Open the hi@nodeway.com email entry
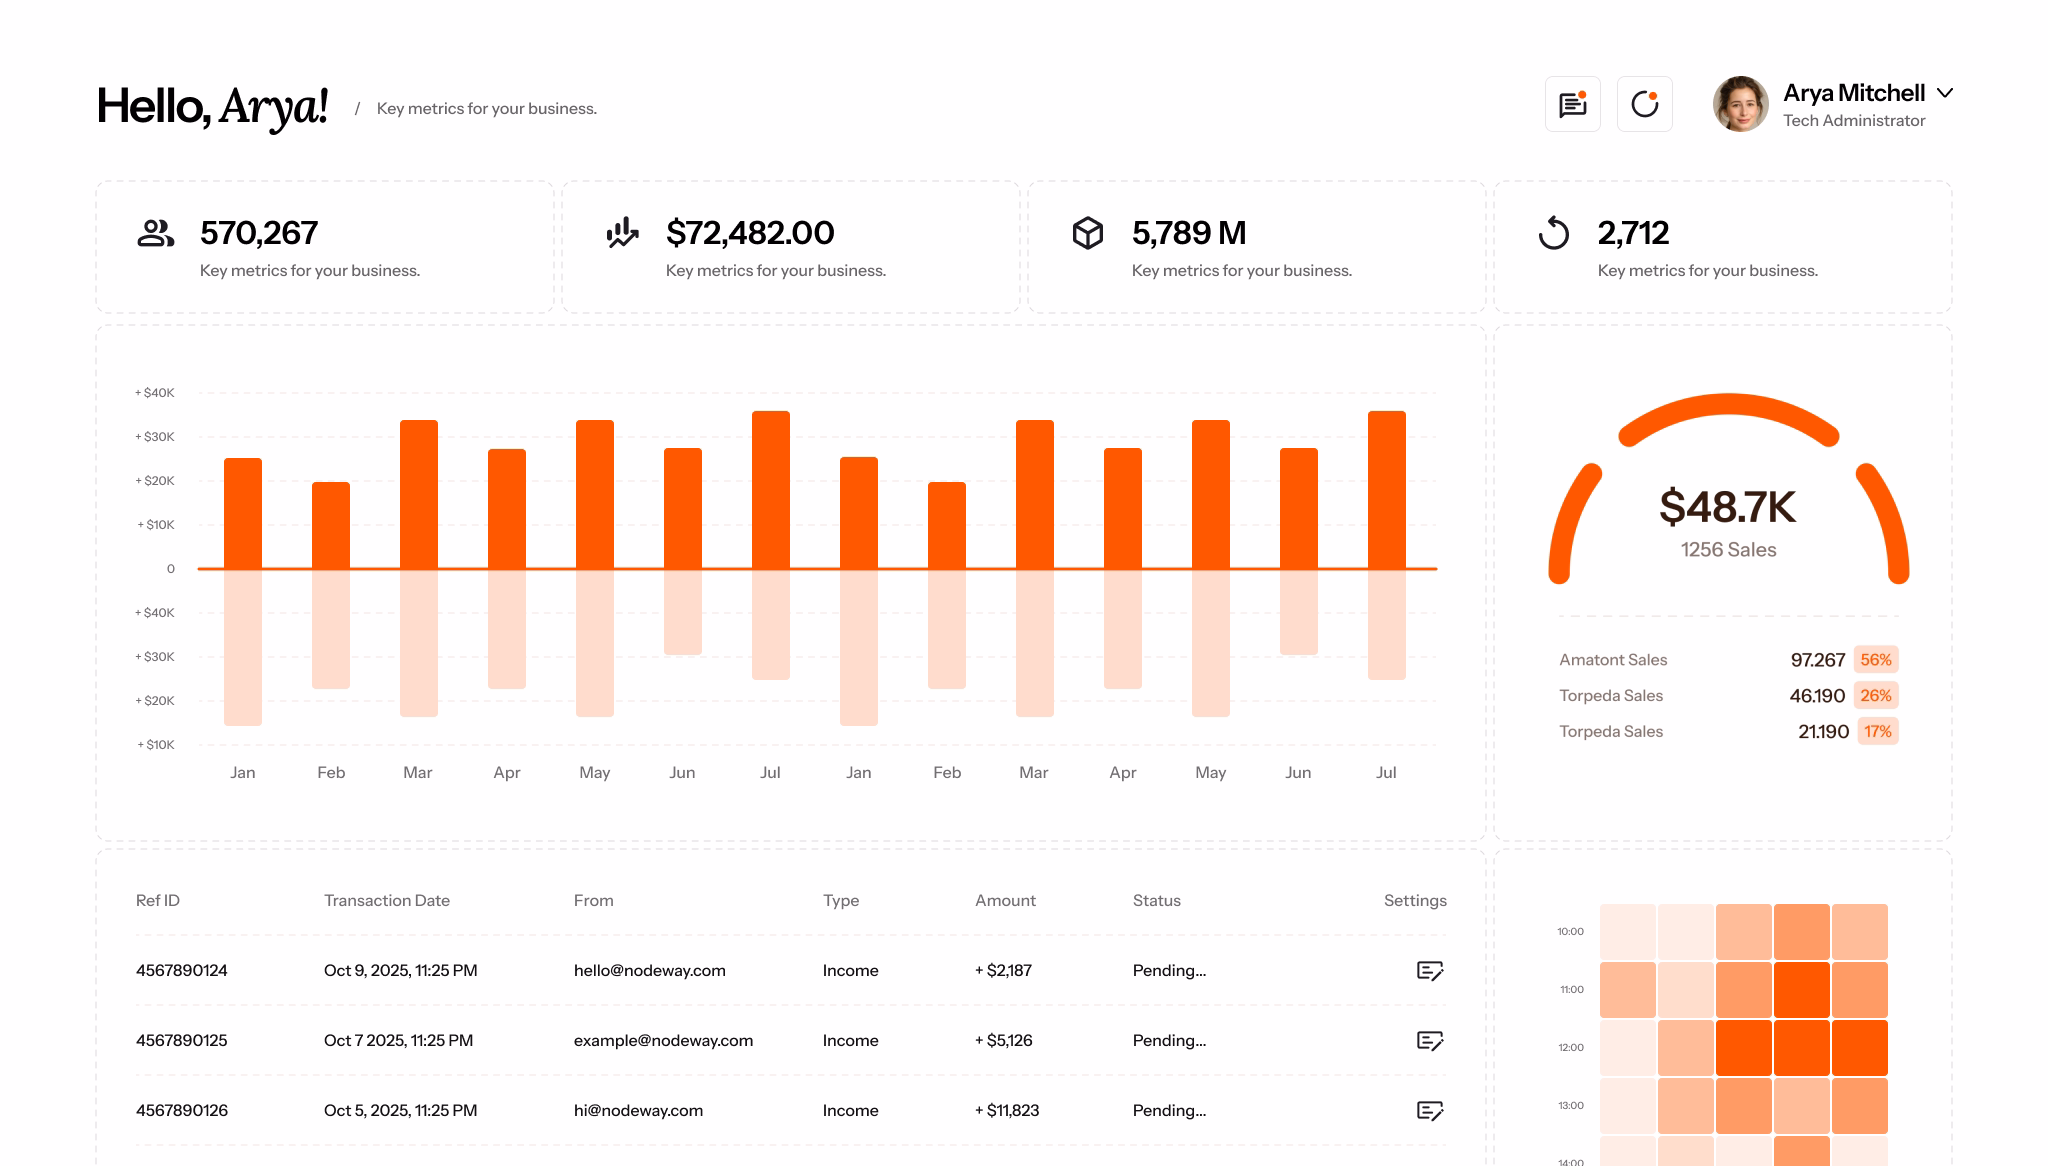Screen dimensions: 2048x1166 click(x=640, y=1110)
